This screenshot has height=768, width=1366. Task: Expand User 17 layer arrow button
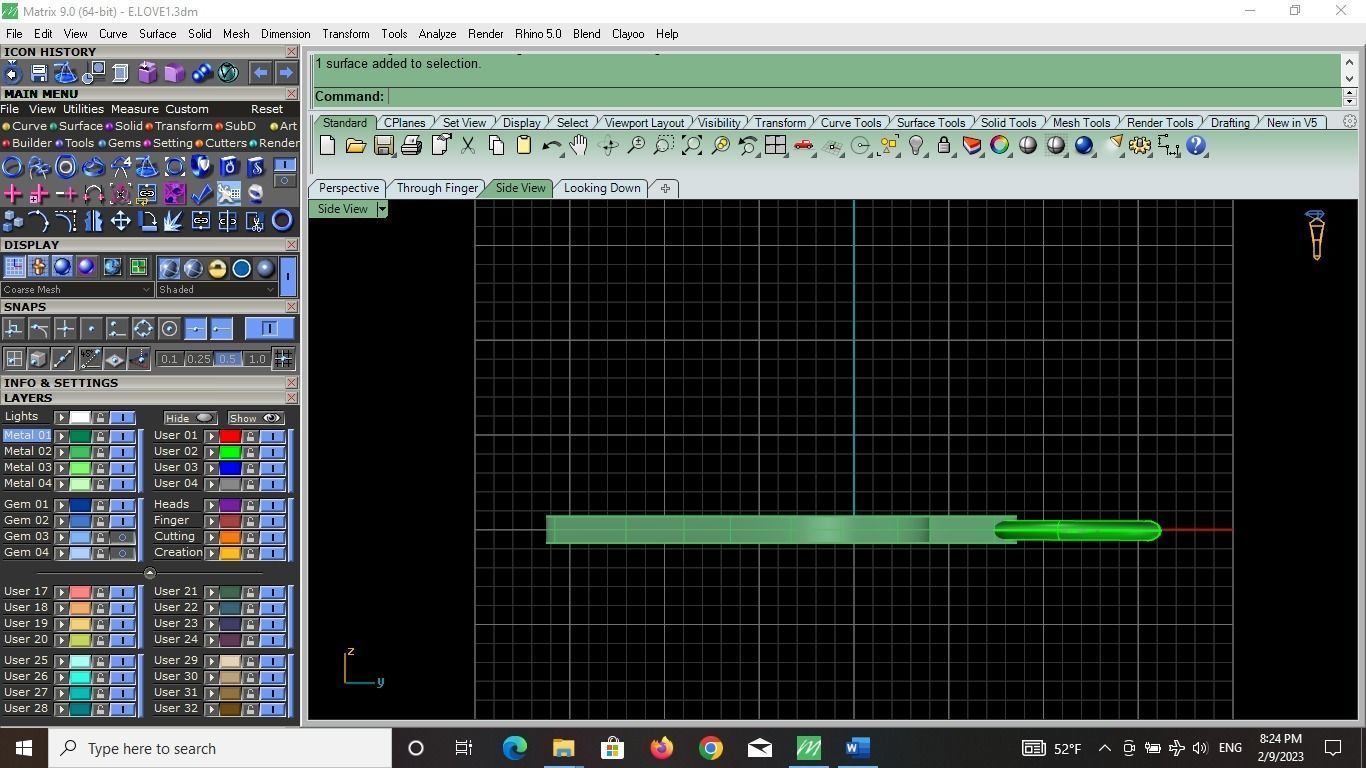[61, 592]
